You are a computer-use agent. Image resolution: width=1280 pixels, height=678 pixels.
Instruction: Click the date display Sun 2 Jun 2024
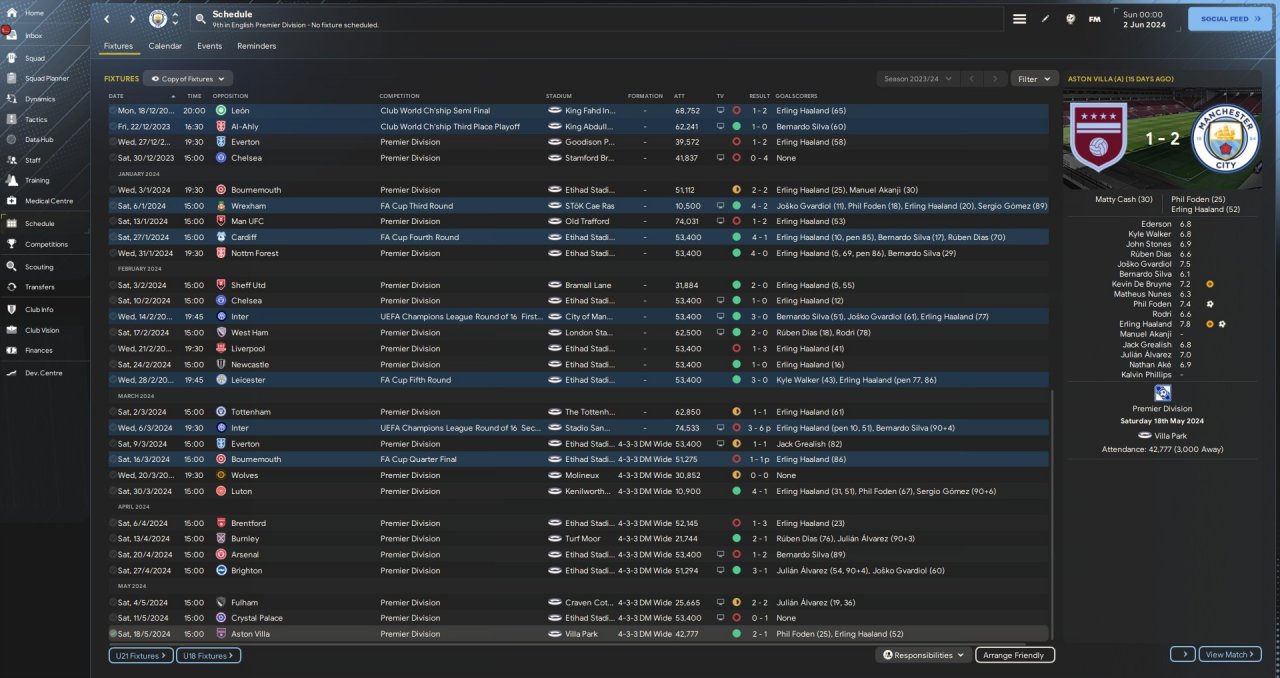[x=1143, y=19]
